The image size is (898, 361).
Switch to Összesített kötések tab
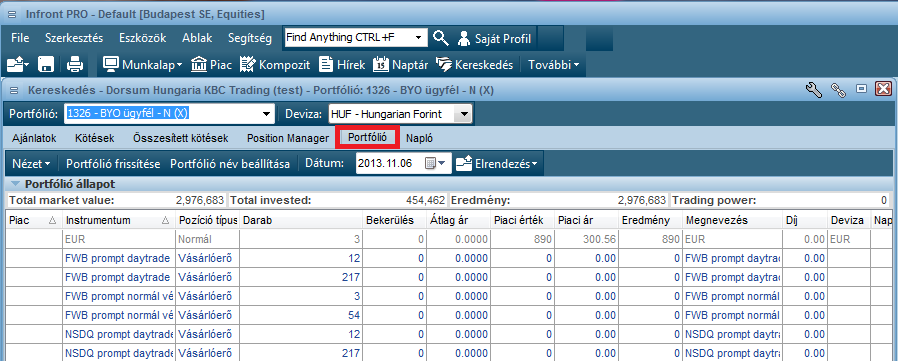pyautogui.click(x=180, y=138)
